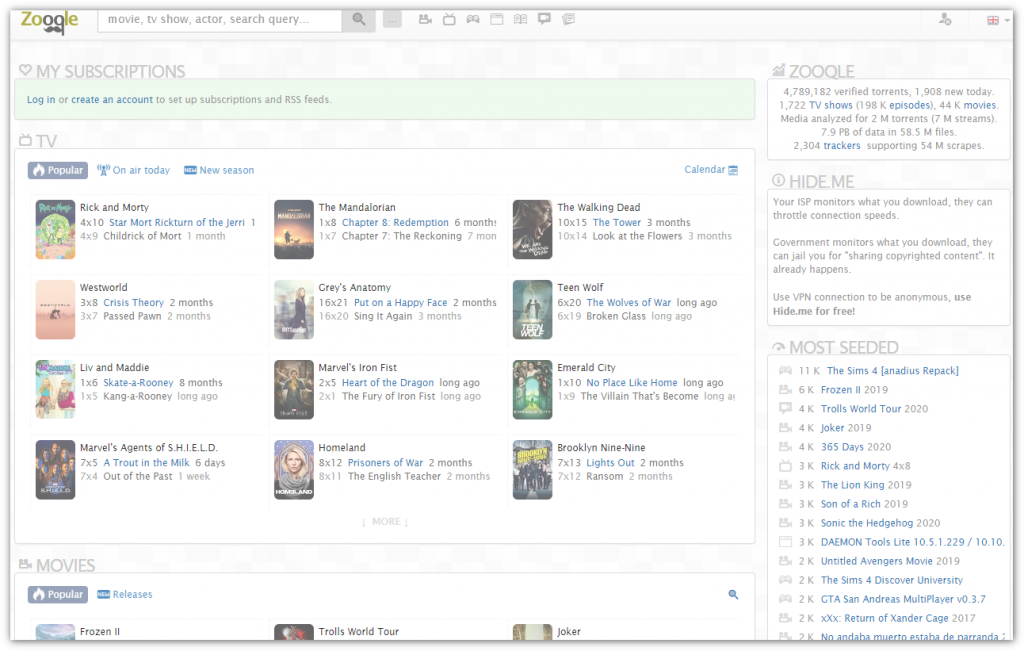This screenshot has width=1024, height=651.
Task: Select the Popular tab in TV section
Action: [57, 170]
